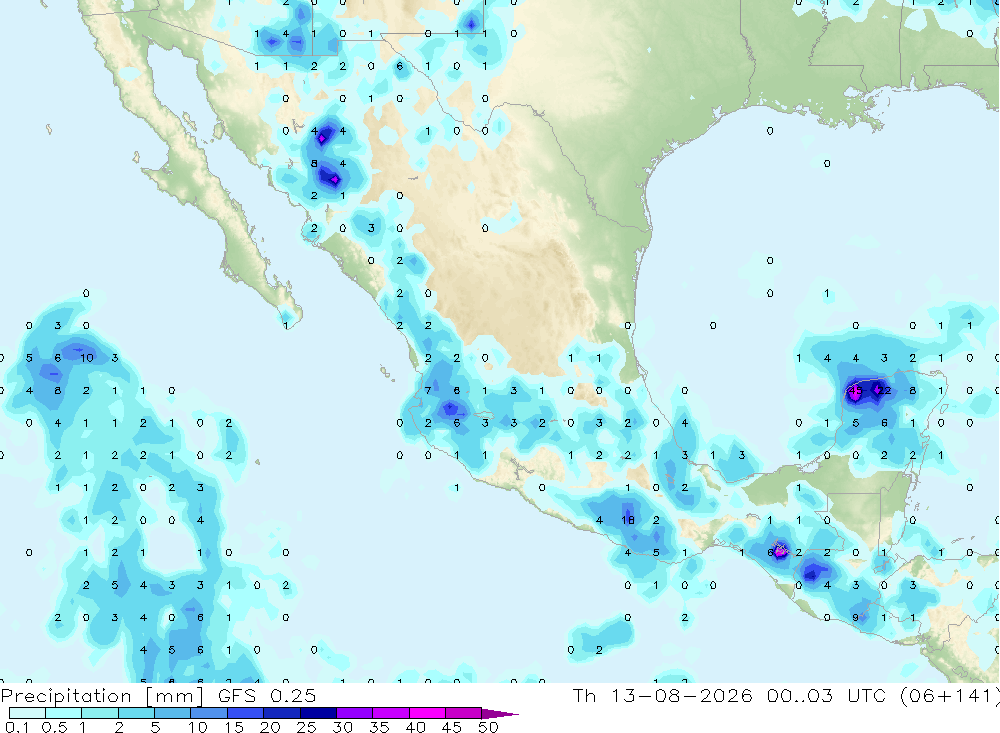Pick the 25–30 mm navy legend swatch
This screenshot has height=733, width=1000.
click(x=318, y=713)
